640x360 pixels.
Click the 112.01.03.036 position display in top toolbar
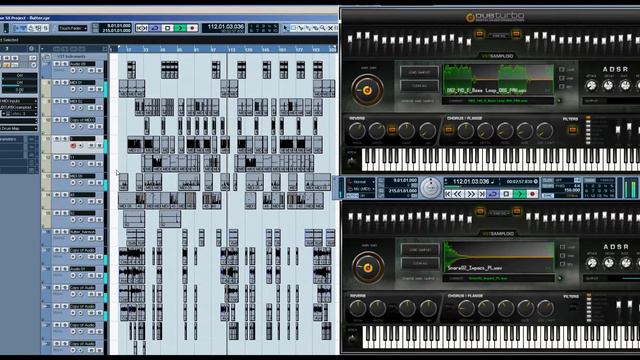click(225, 27)
